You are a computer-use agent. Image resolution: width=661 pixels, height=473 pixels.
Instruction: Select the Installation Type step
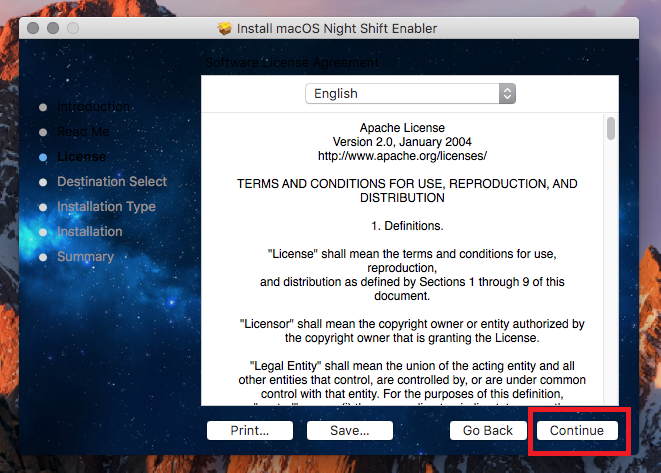click(106, 207)
